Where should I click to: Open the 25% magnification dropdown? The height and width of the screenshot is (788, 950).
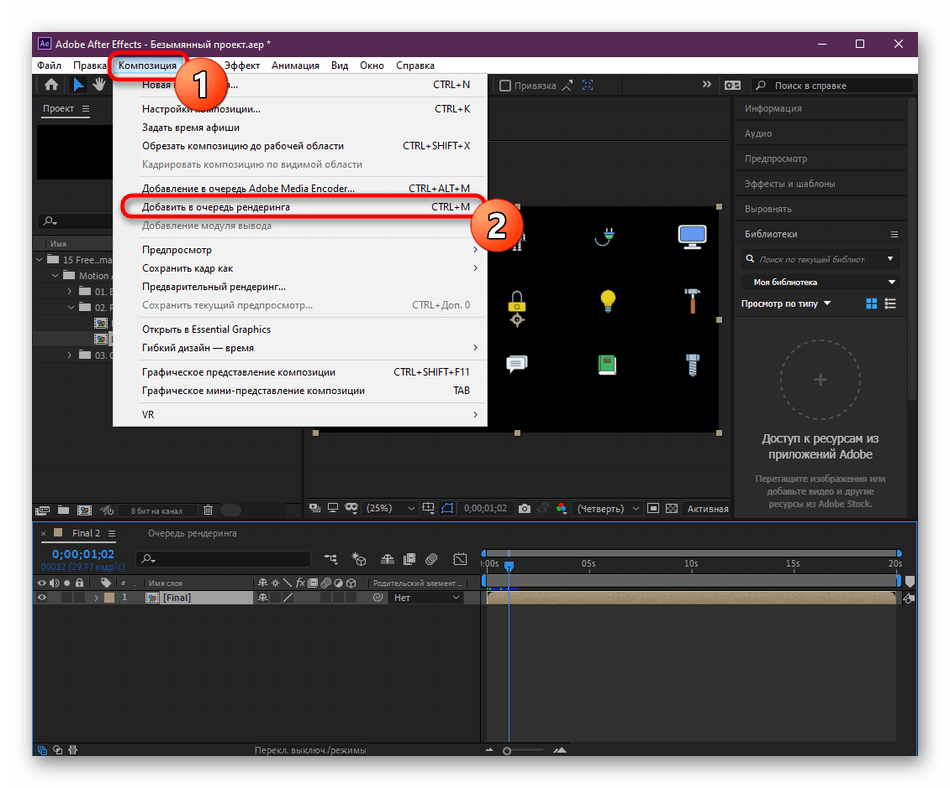pos(390,508)
